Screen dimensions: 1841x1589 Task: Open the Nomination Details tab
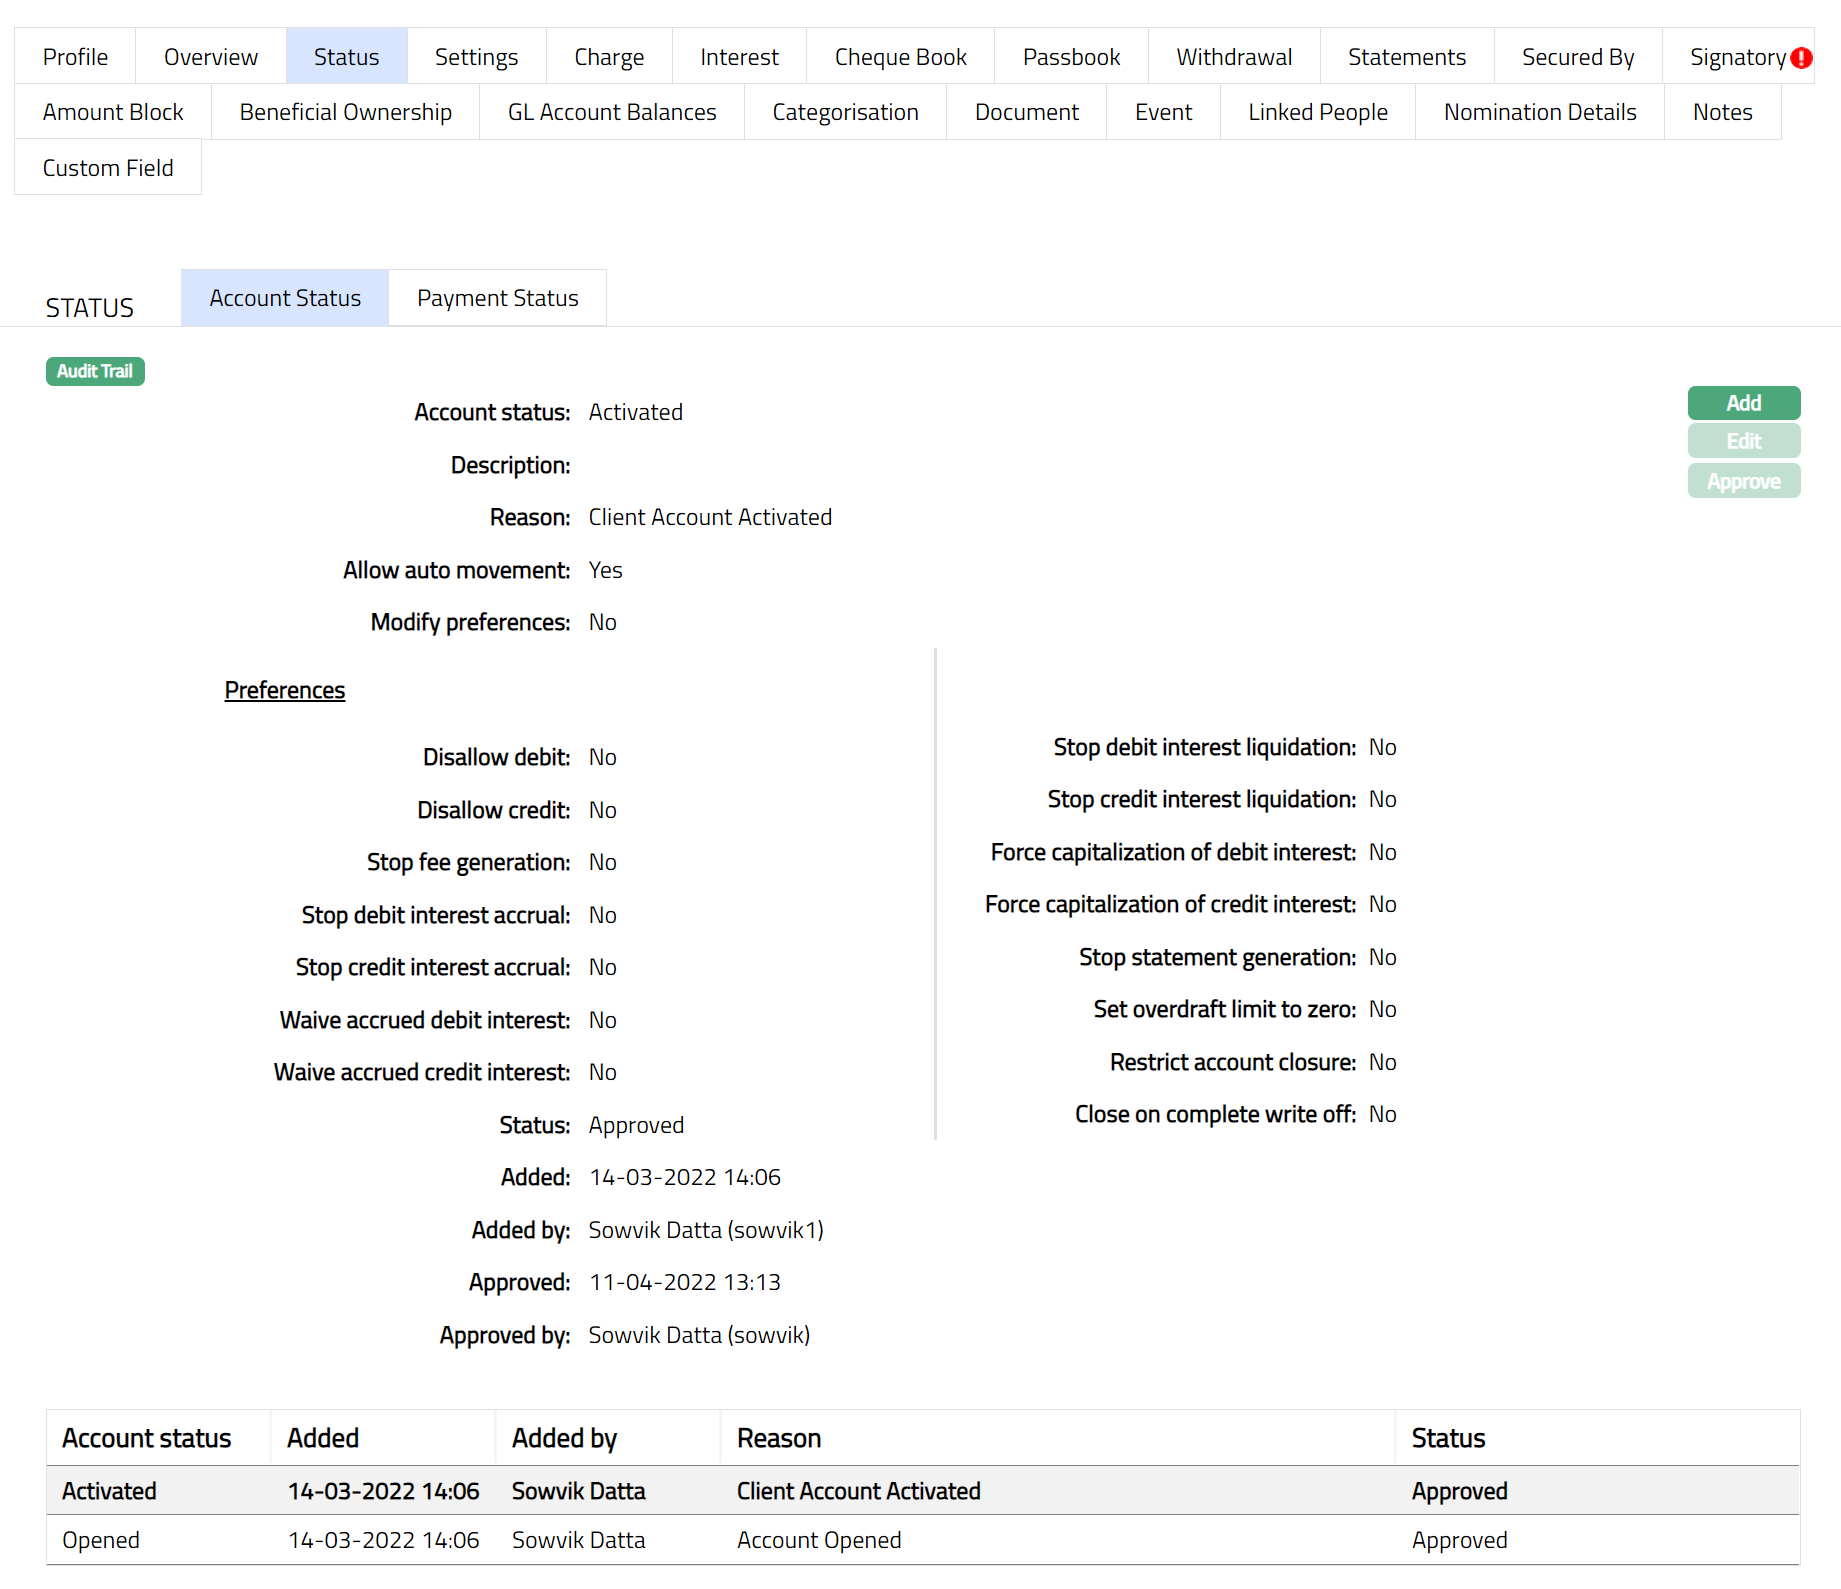coord(1539,112)
